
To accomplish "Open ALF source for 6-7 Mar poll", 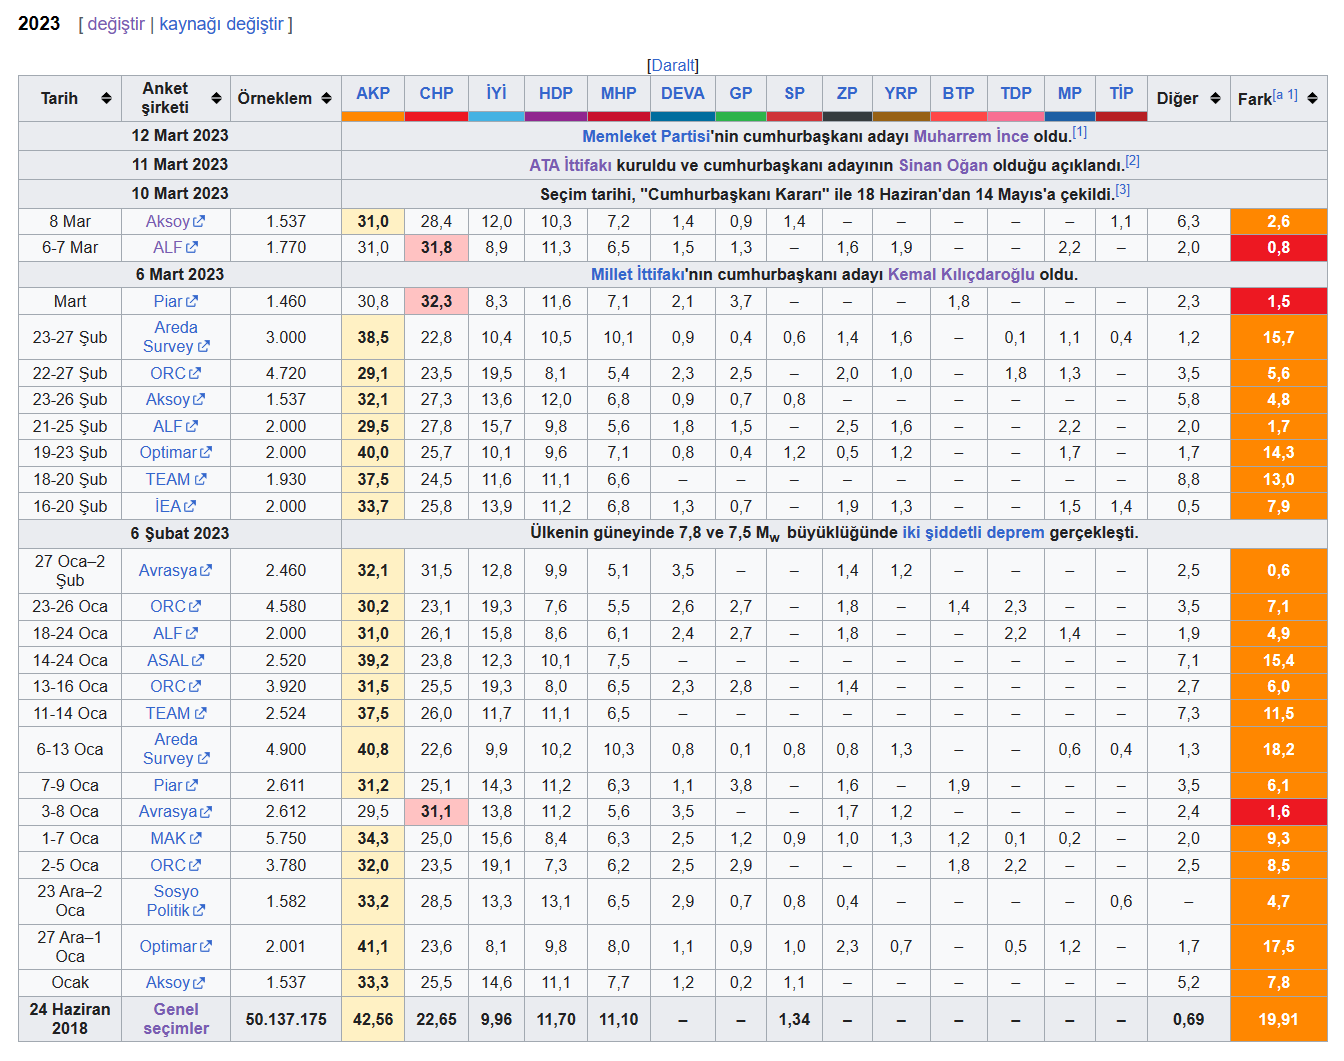I will coord(175,247).
